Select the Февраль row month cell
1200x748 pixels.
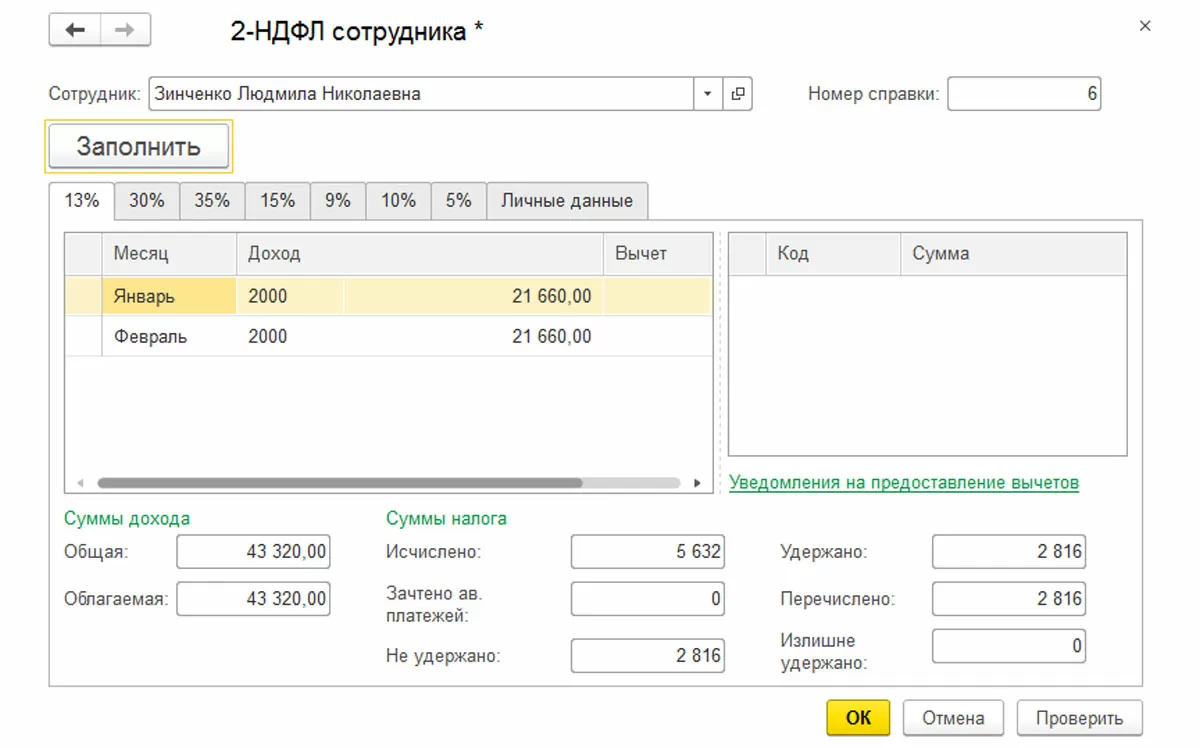(x=169, y=337)
